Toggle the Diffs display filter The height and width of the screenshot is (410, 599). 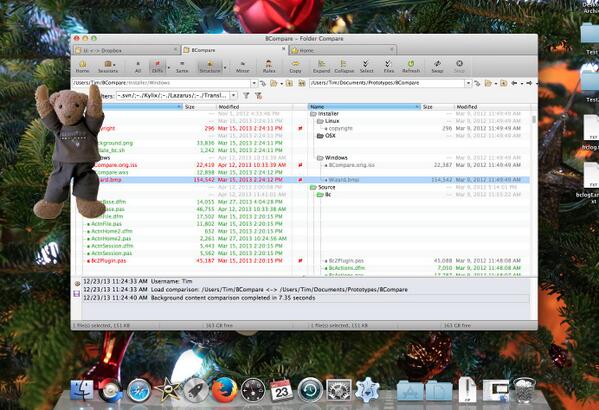[157, 66]
